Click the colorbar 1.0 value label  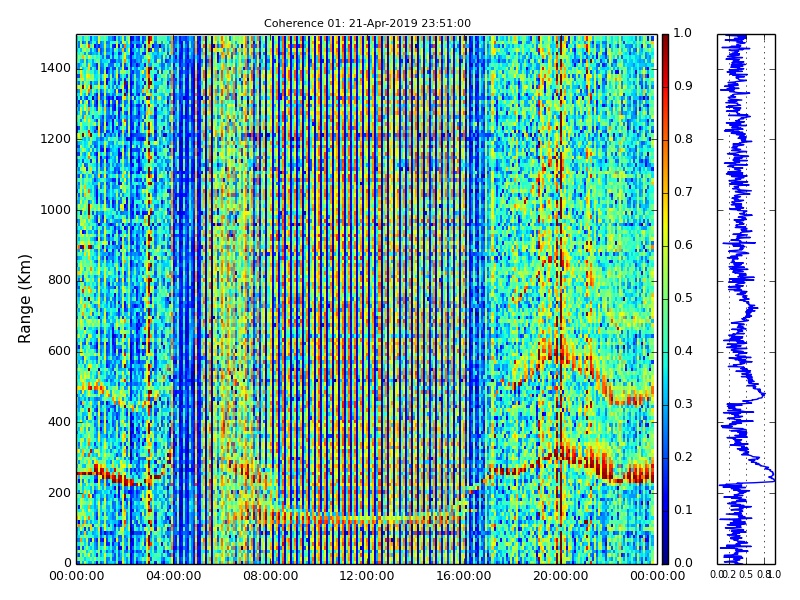click(683, 33)
